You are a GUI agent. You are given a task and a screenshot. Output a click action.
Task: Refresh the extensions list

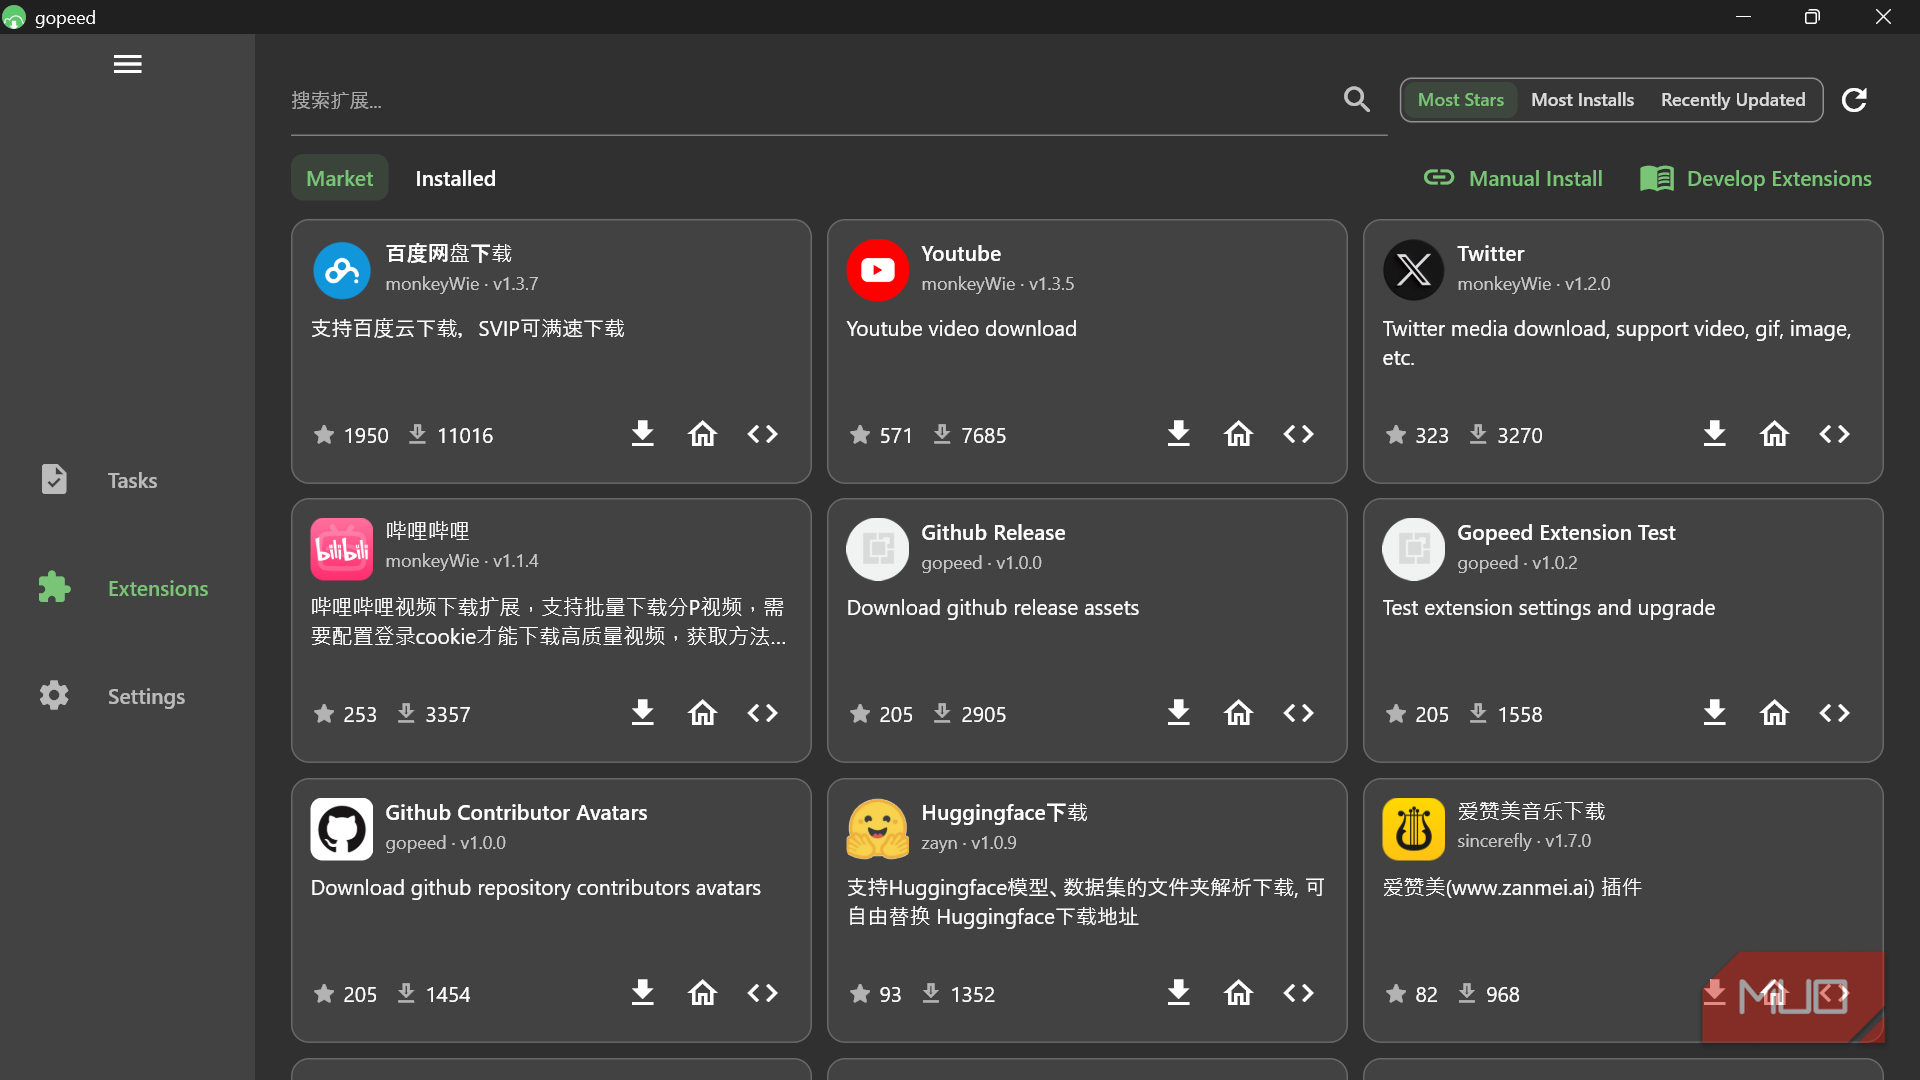point(1854,100)
